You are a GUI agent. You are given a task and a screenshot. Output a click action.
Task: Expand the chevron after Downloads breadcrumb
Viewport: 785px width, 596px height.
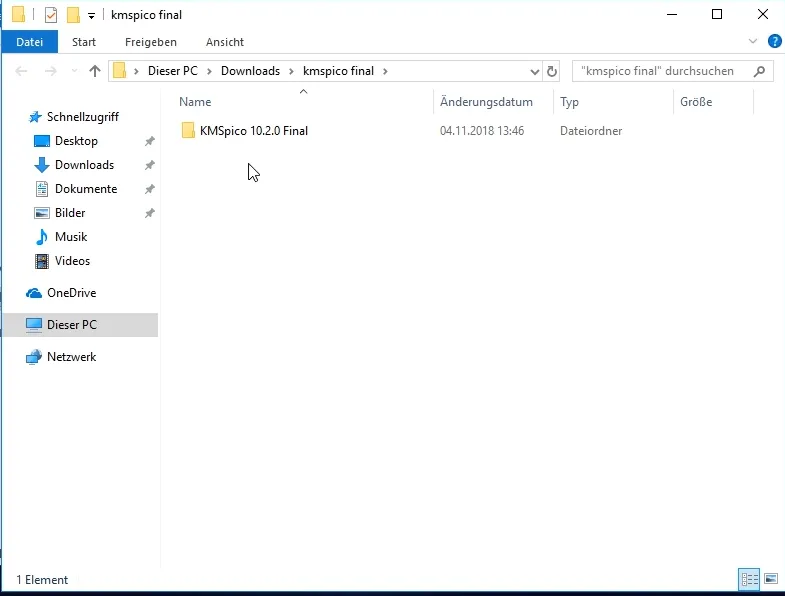[291, 71]
